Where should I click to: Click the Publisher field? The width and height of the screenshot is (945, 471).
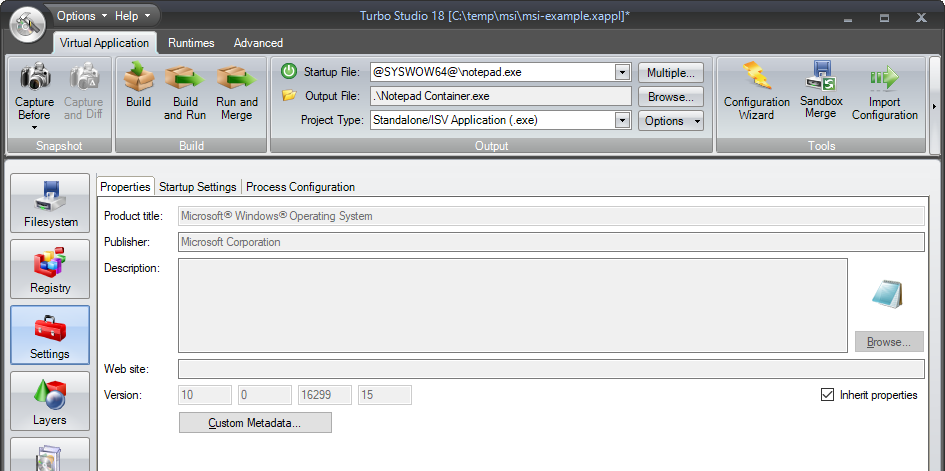pyautogui.click(x=551, y=242)
